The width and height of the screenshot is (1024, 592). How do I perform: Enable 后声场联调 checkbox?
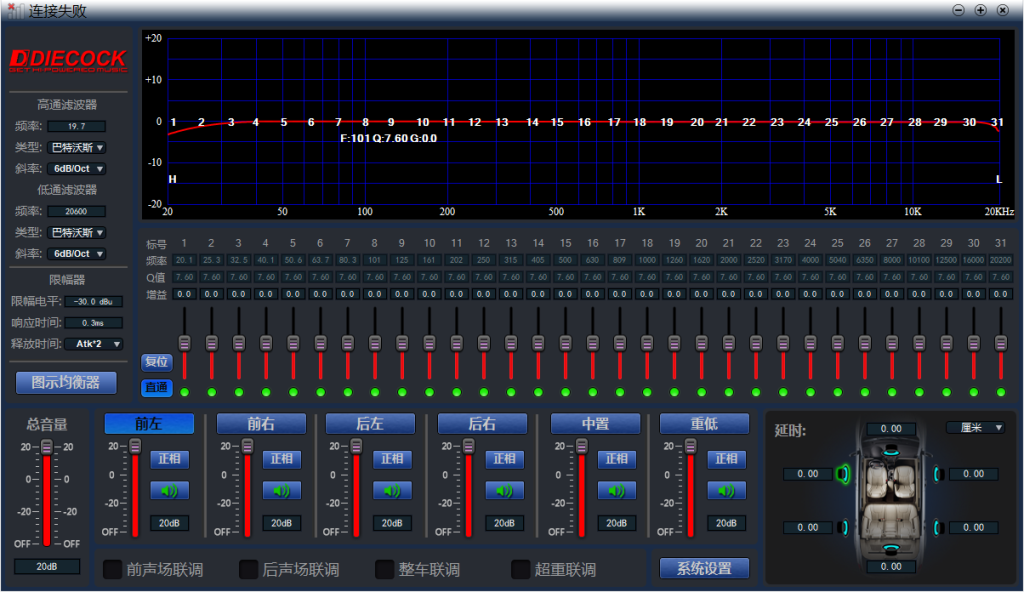[248, 569]
